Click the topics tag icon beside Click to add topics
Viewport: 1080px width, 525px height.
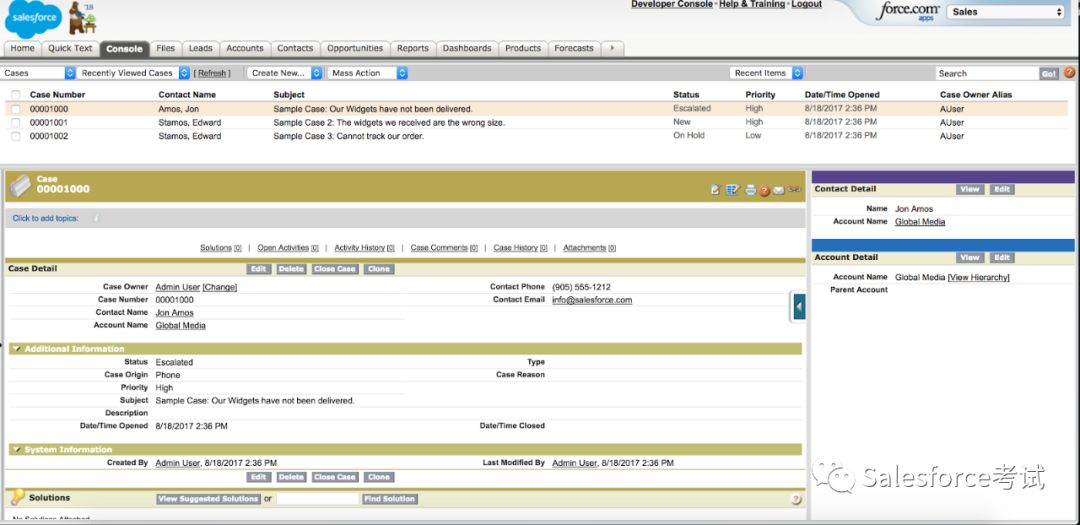pos(96,218)
